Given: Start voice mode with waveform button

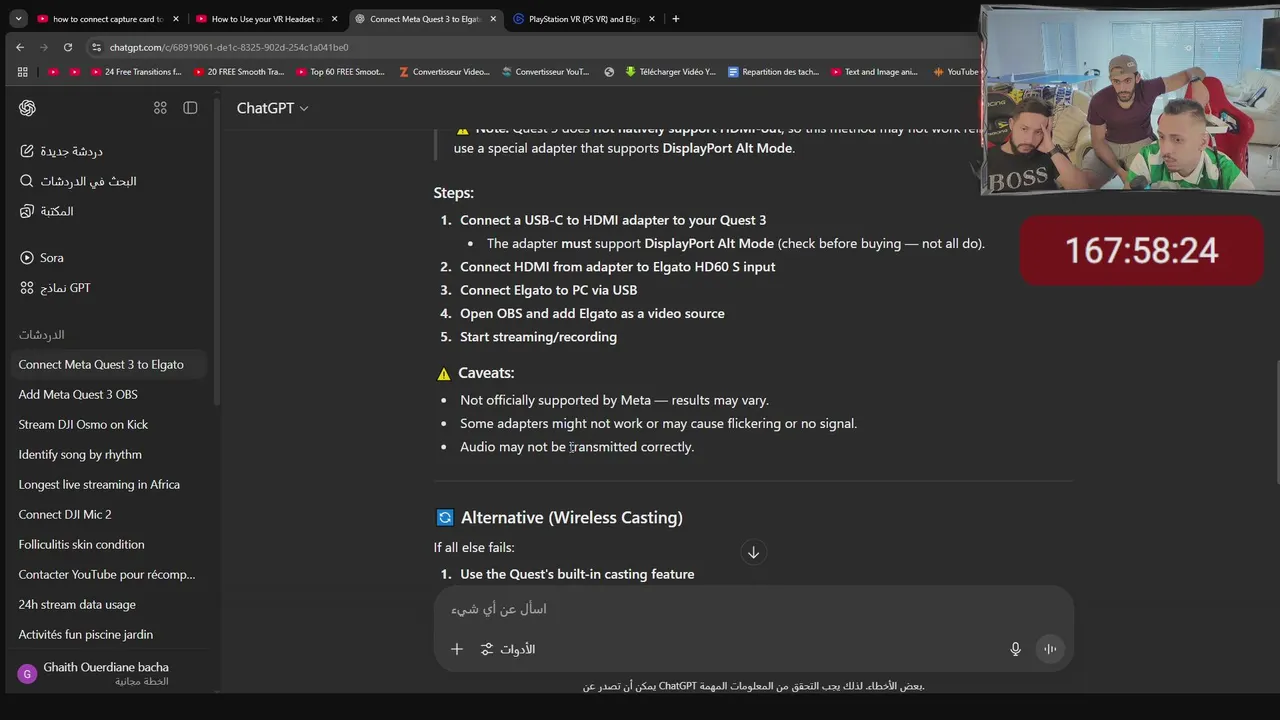Looking at the screenshot, I should click(1050, 649).
